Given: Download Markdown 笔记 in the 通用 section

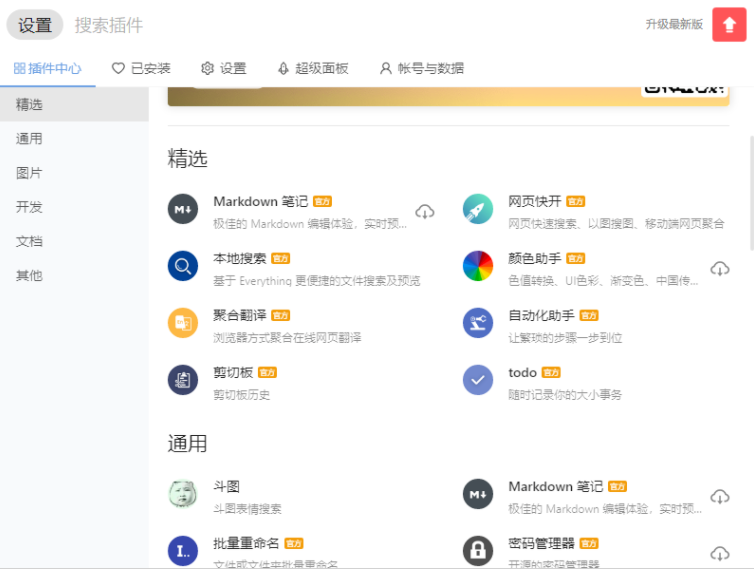Looking at the screenshot, I should (x=720, y=497).
